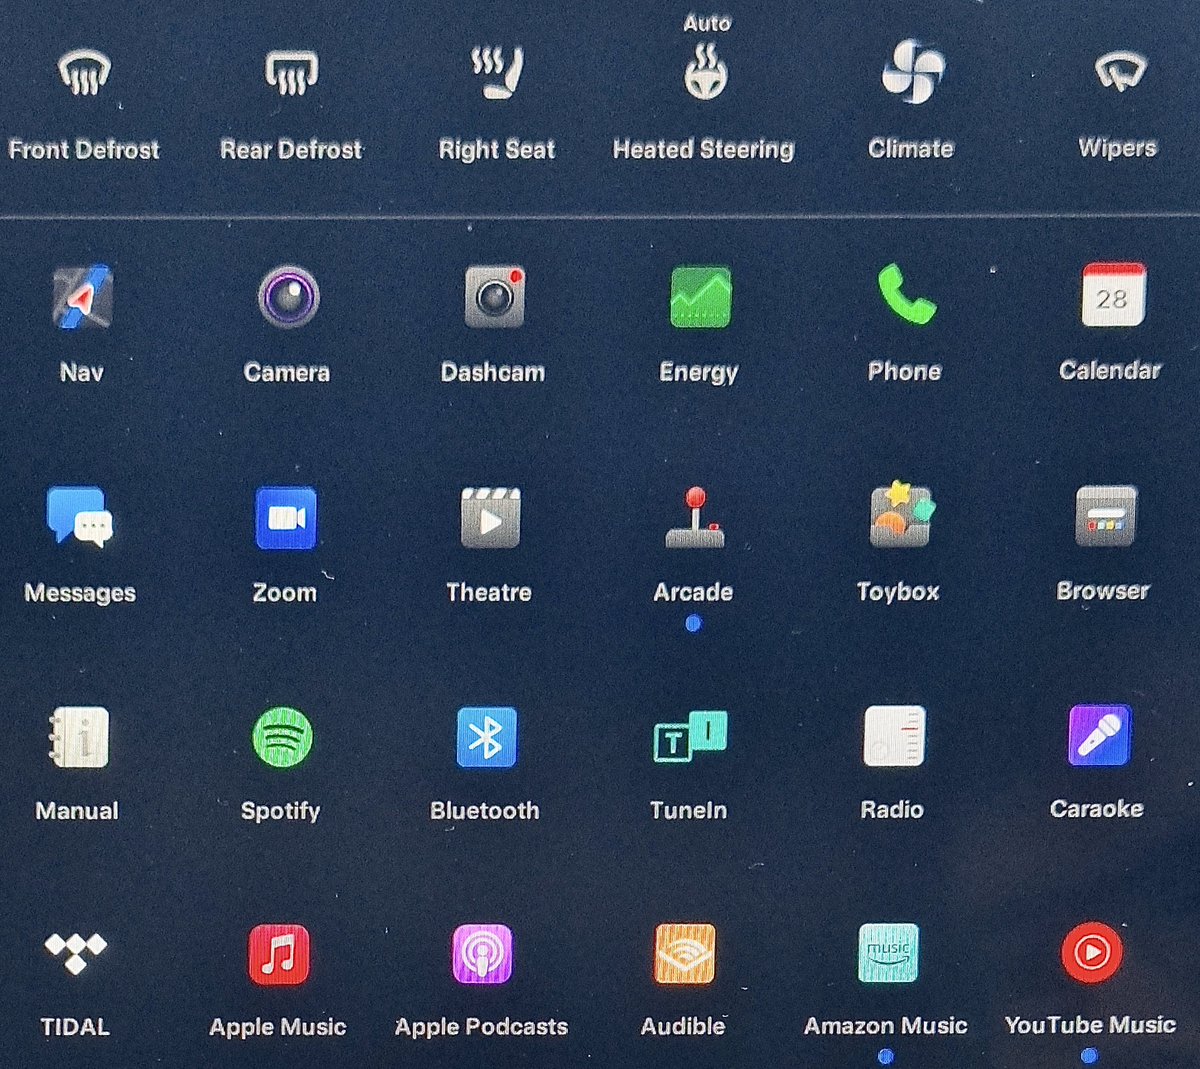Viewport: 1200px width, 1069px height.
Task: Launch the Browser app
Action: (x=1105, y=516)
